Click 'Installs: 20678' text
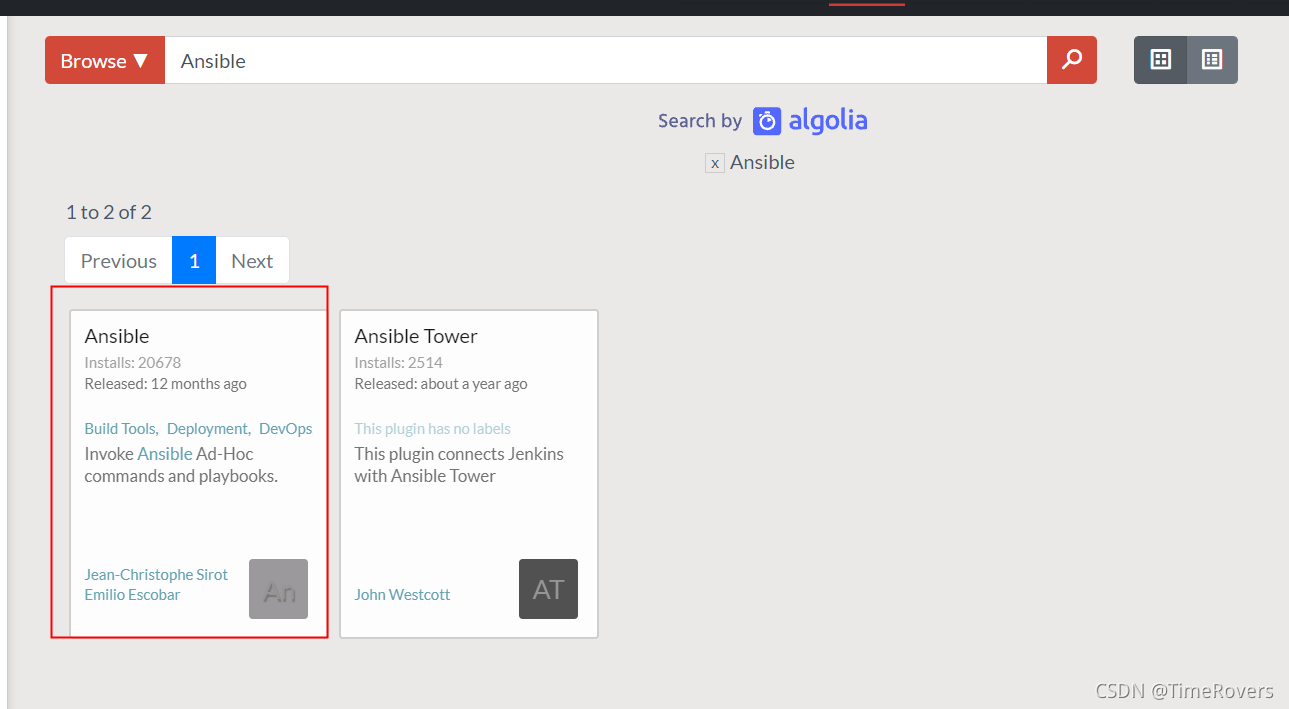The image size is (1289, 709). tap(133, 363)
